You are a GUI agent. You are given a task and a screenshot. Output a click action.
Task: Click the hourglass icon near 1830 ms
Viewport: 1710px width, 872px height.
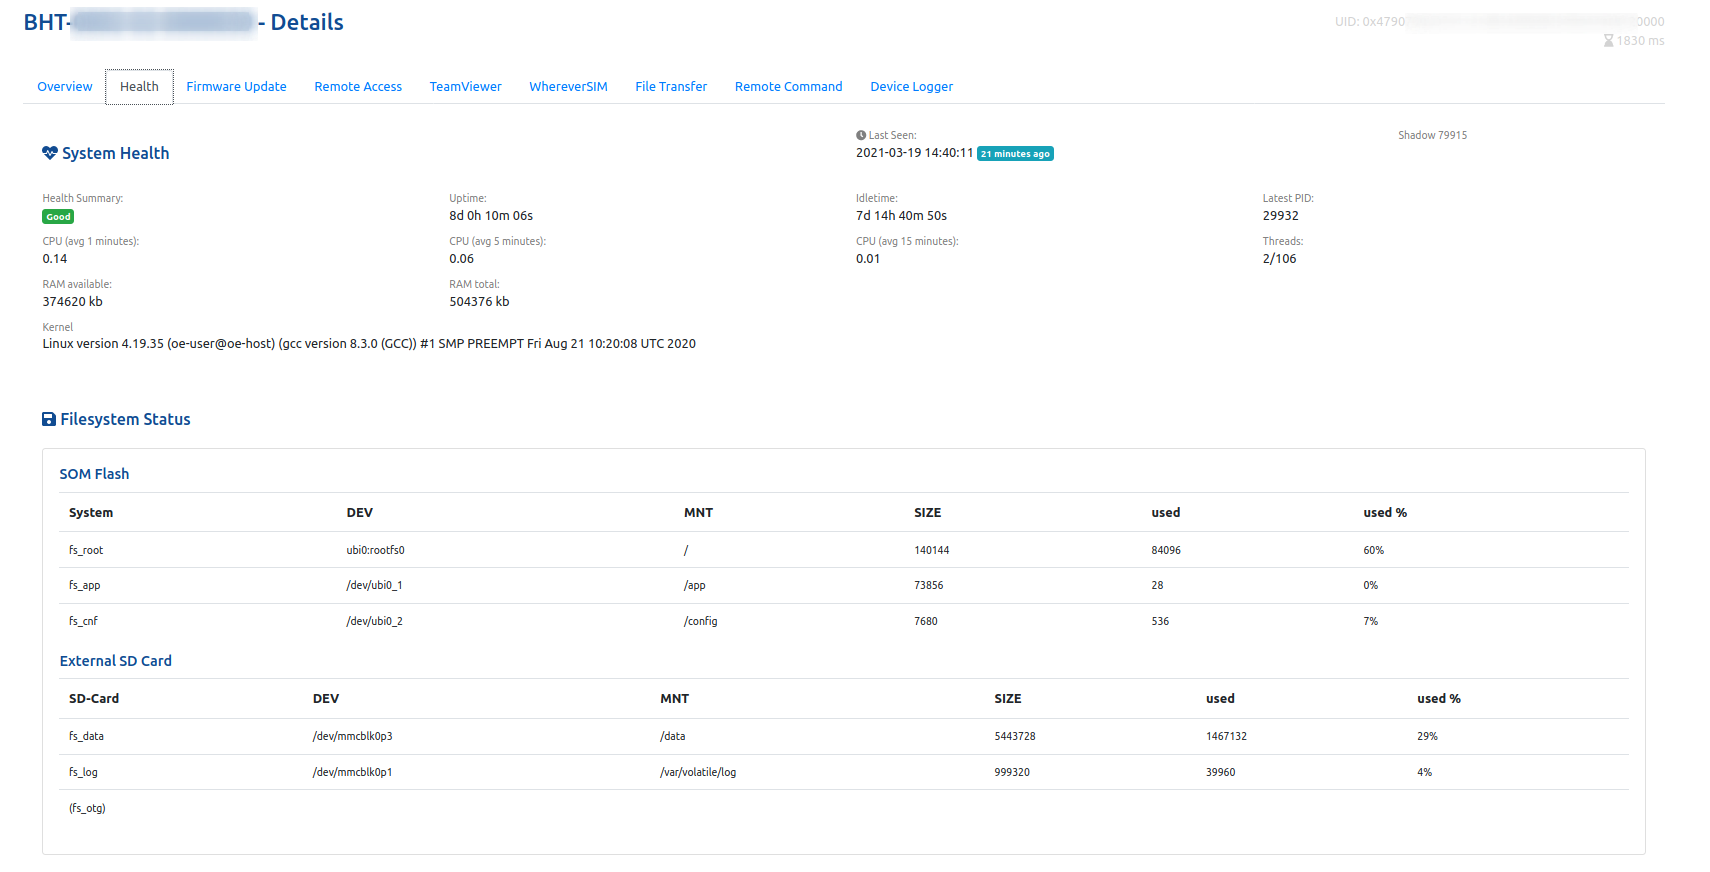[1608, 41]
